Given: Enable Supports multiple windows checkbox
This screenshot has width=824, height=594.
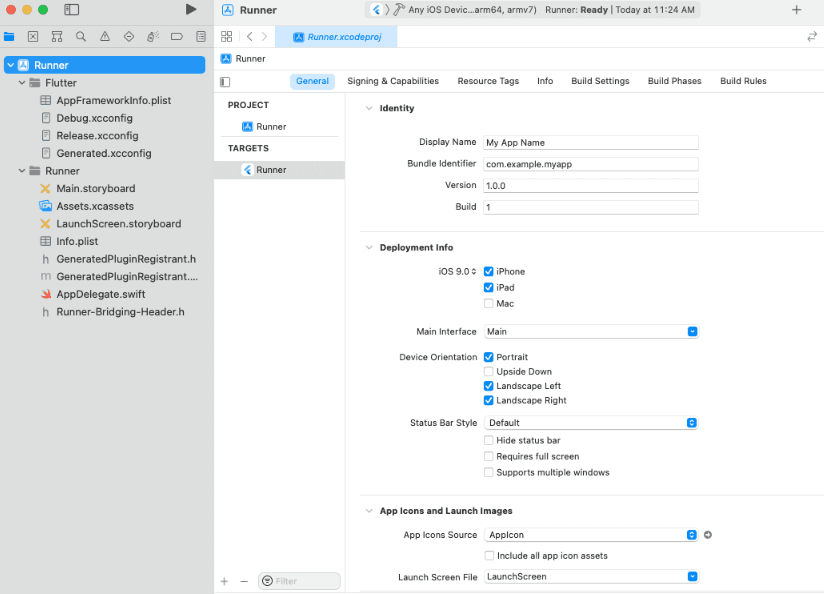Looking at the screenshot, I should click(489, 472).
